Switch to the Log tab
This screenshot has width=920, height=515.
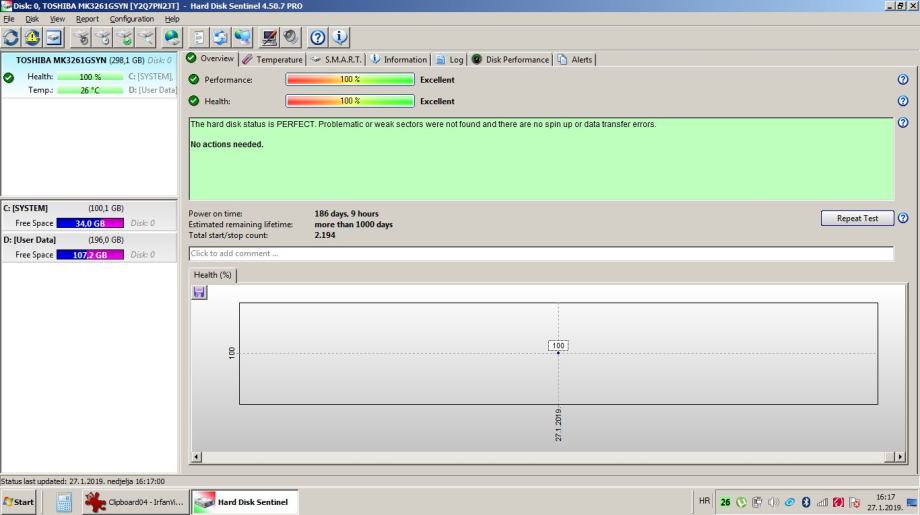[x=449, y=59]
